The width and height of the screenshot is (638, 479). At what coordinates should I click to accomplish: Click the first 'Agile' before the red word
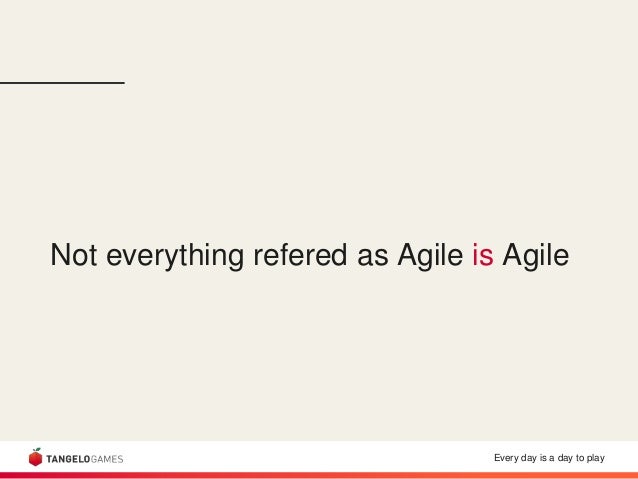click(430, 256)
